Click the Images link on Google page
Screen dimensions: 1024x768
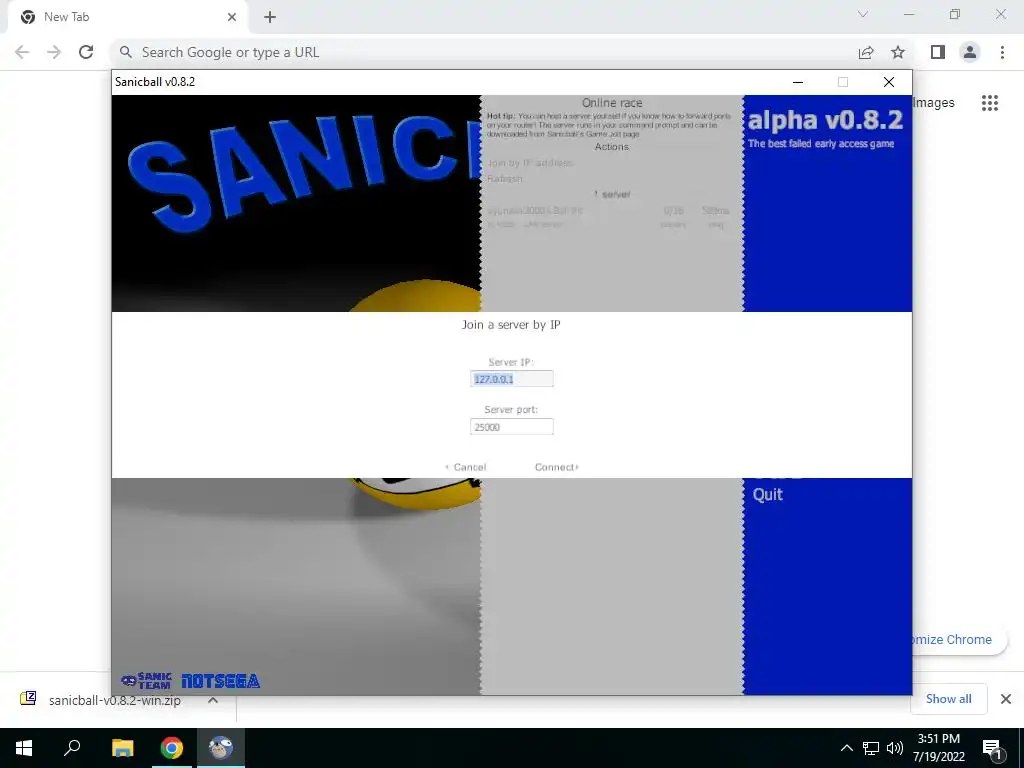[x=934, y=103]
